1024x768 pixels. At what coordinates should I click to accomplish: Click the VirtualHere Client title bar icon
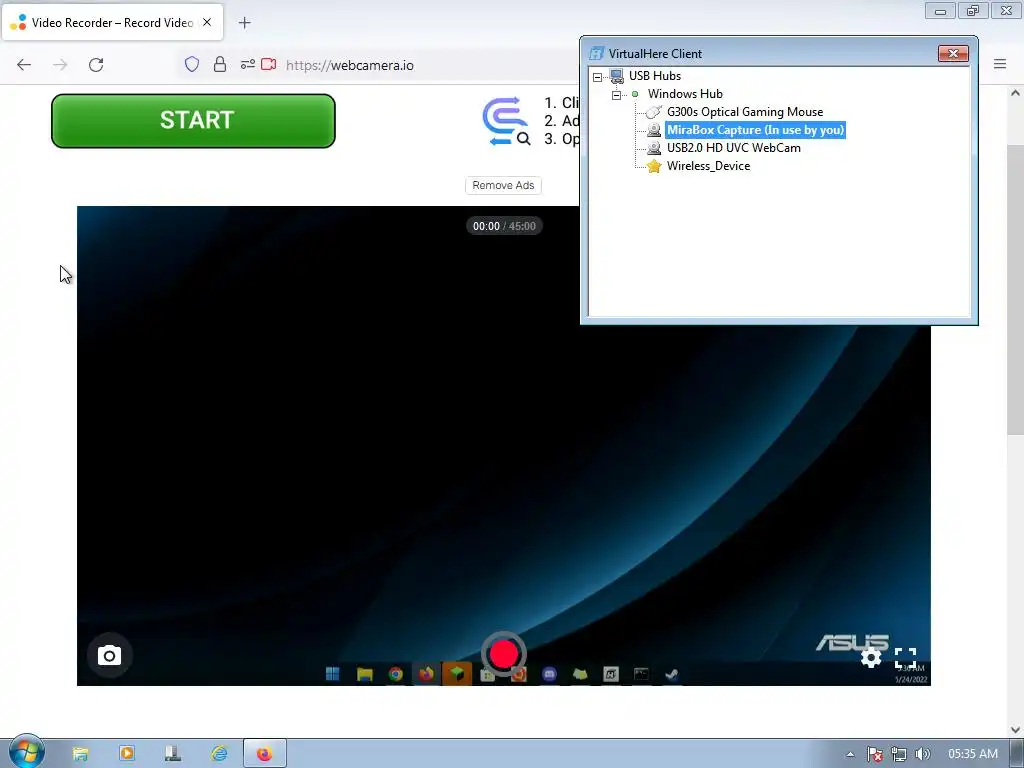tap(596, 54)
